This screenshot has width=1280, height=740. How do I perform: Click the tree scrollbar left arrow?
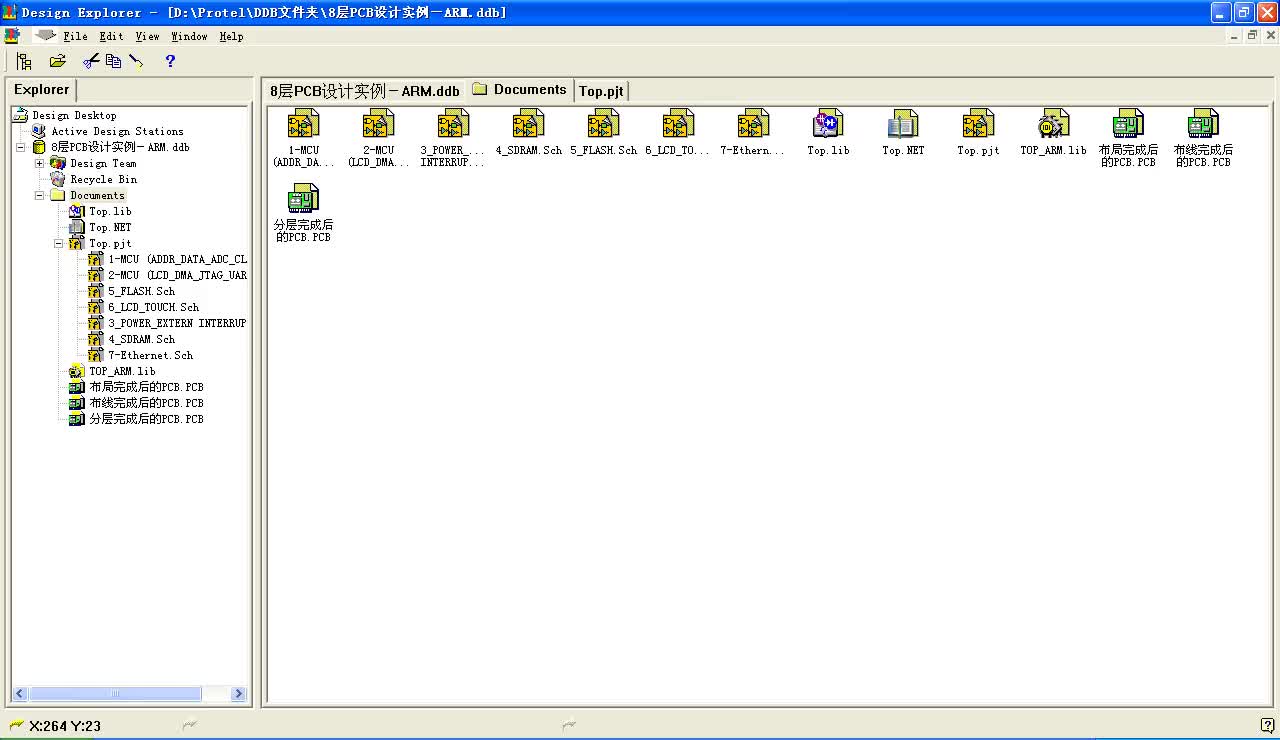tap(19, 693)
